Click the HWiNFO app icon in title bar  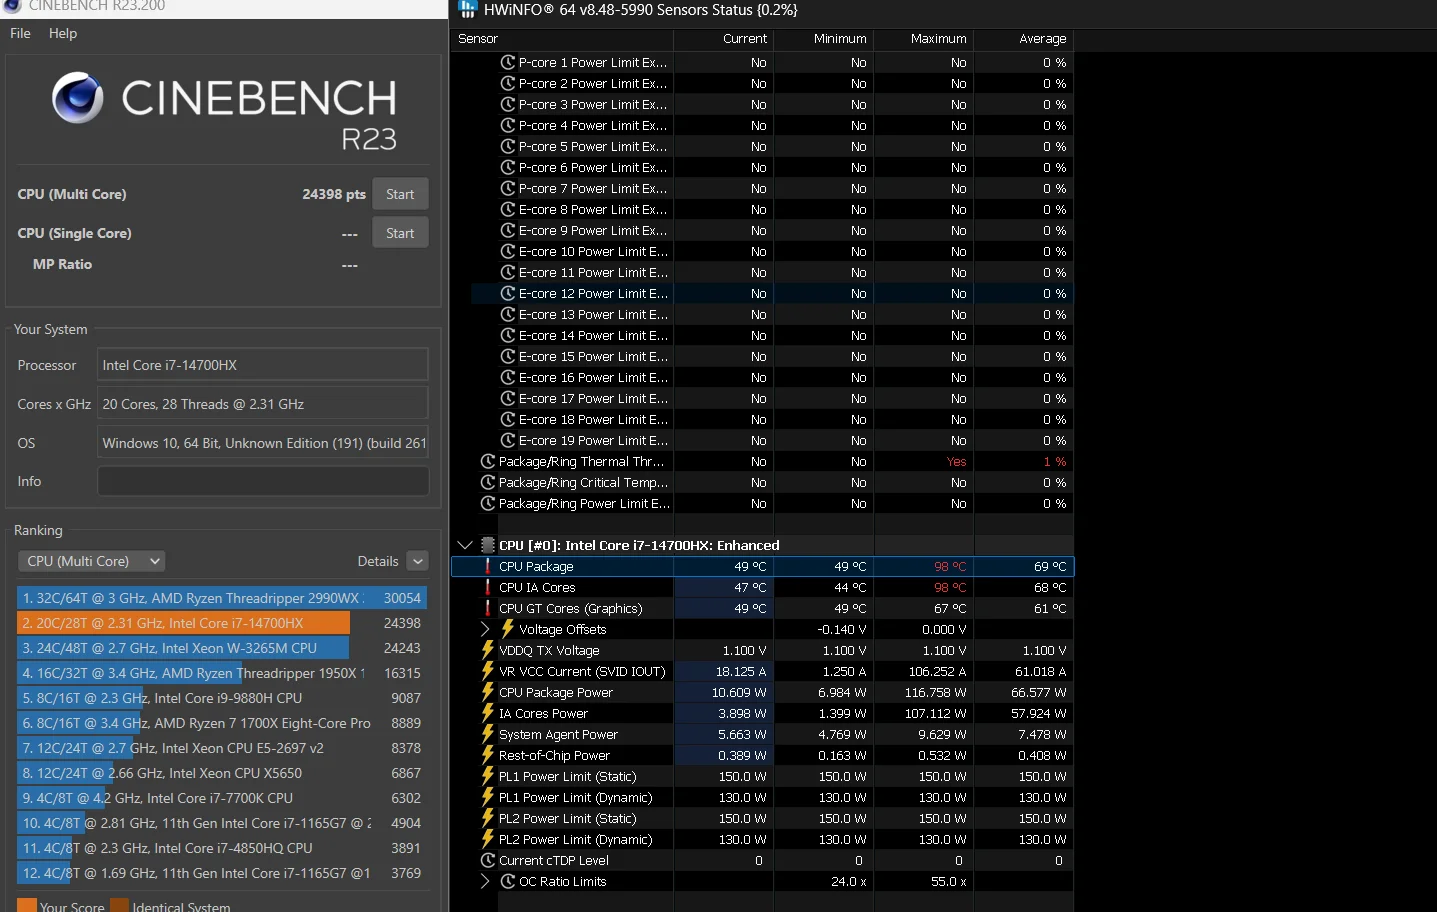pyautogui.click(x=467, y=10)
